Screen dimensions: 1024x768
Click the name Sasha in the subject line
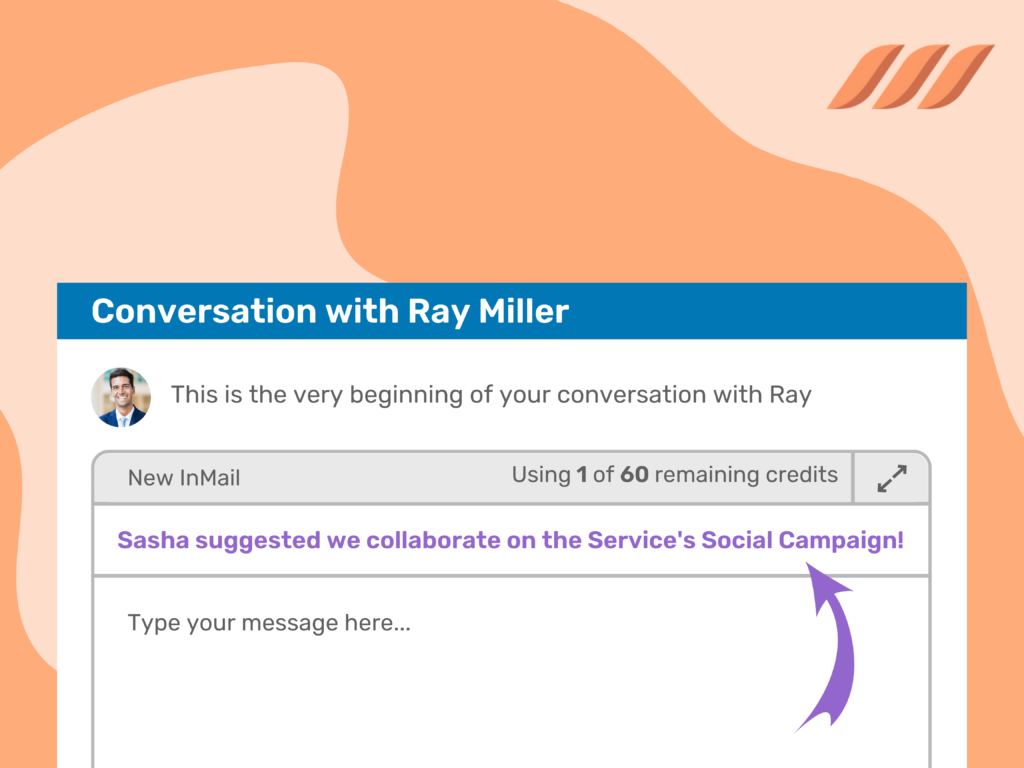[152, 541]
